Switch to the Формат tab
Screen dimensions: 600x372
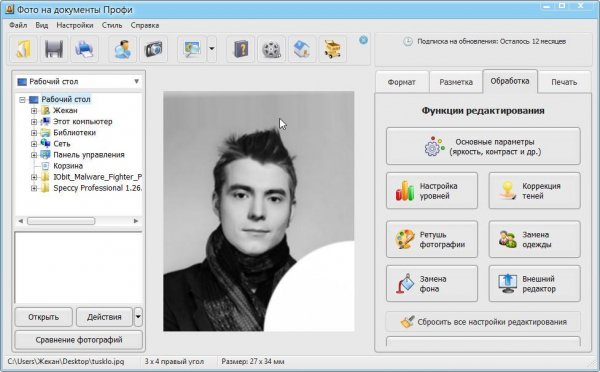click(x=402, y=82)
